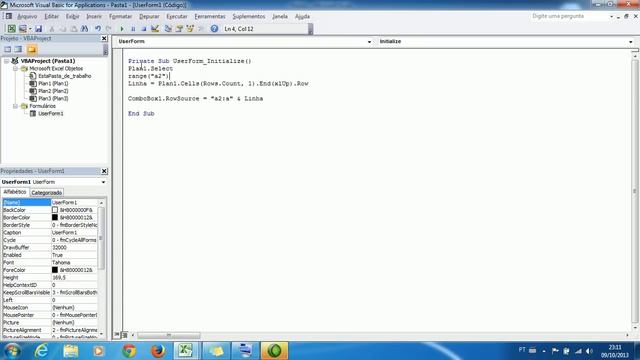Image resolution: width=640 pixels, height=360 pixels.
Task: Click the Excel taskbar button
Action: point(186,351)
